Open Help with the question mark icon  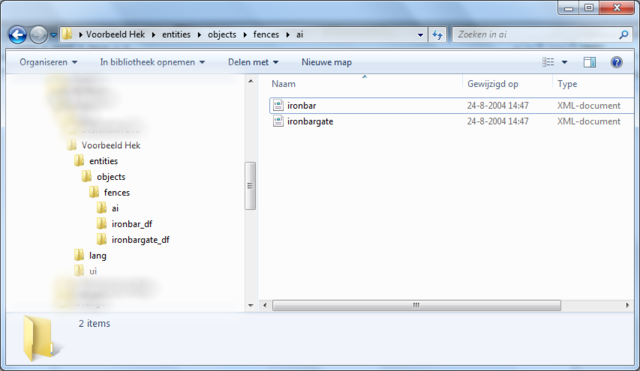616,62
